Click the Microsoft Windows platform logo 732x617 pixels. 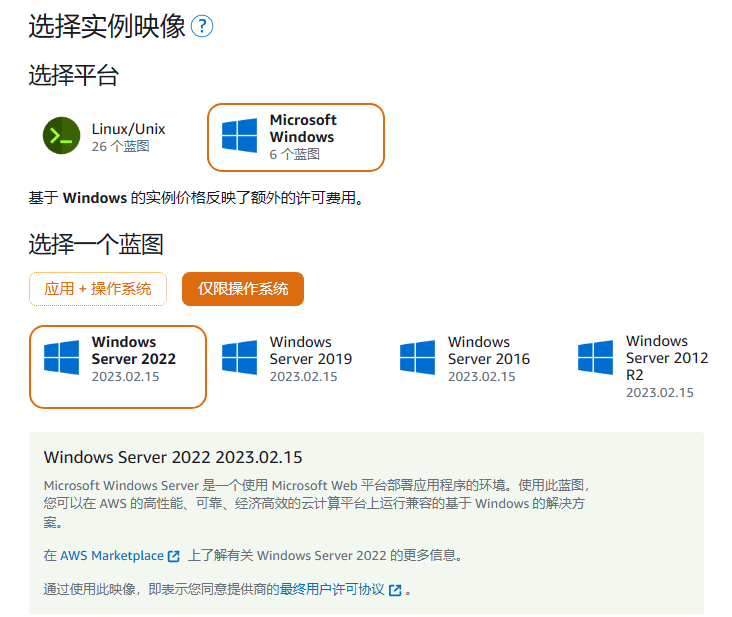click(239, 135)
